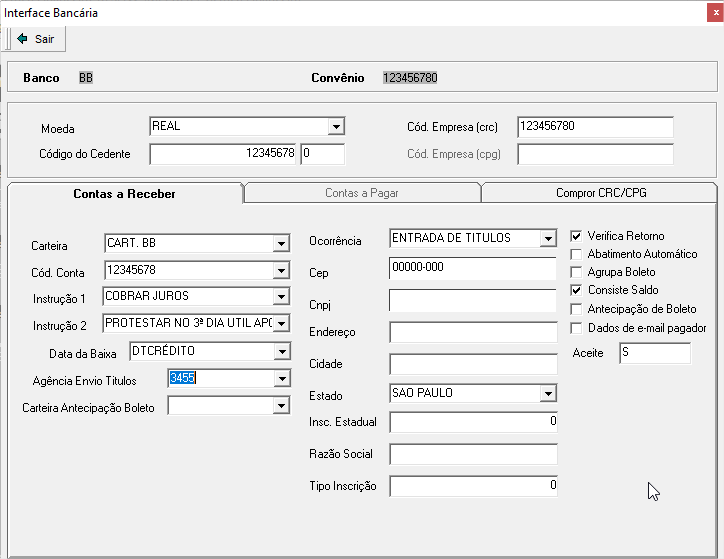The height and width of the screenshot is (559, 724).
Task: Uncheck Consiste Saldo checkbox
Action: point(576,290)
